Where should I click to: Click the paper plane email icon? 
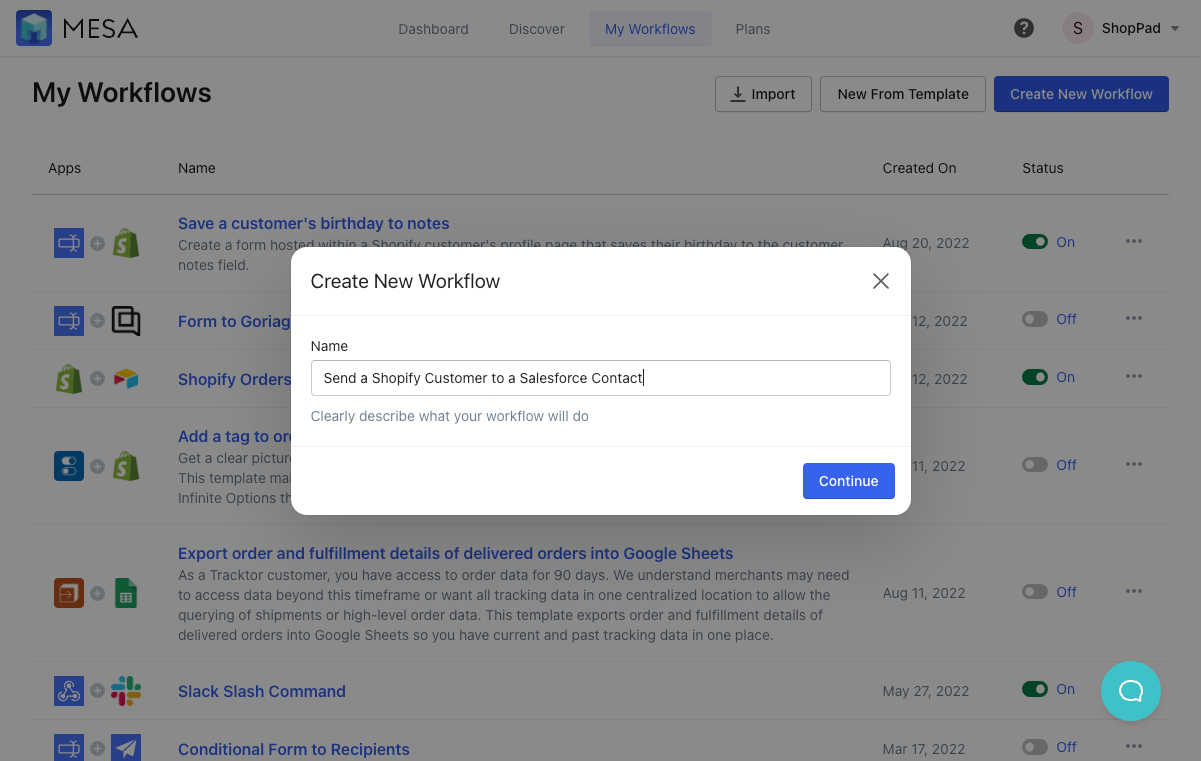pyautogui.click(x=126, y=748)
